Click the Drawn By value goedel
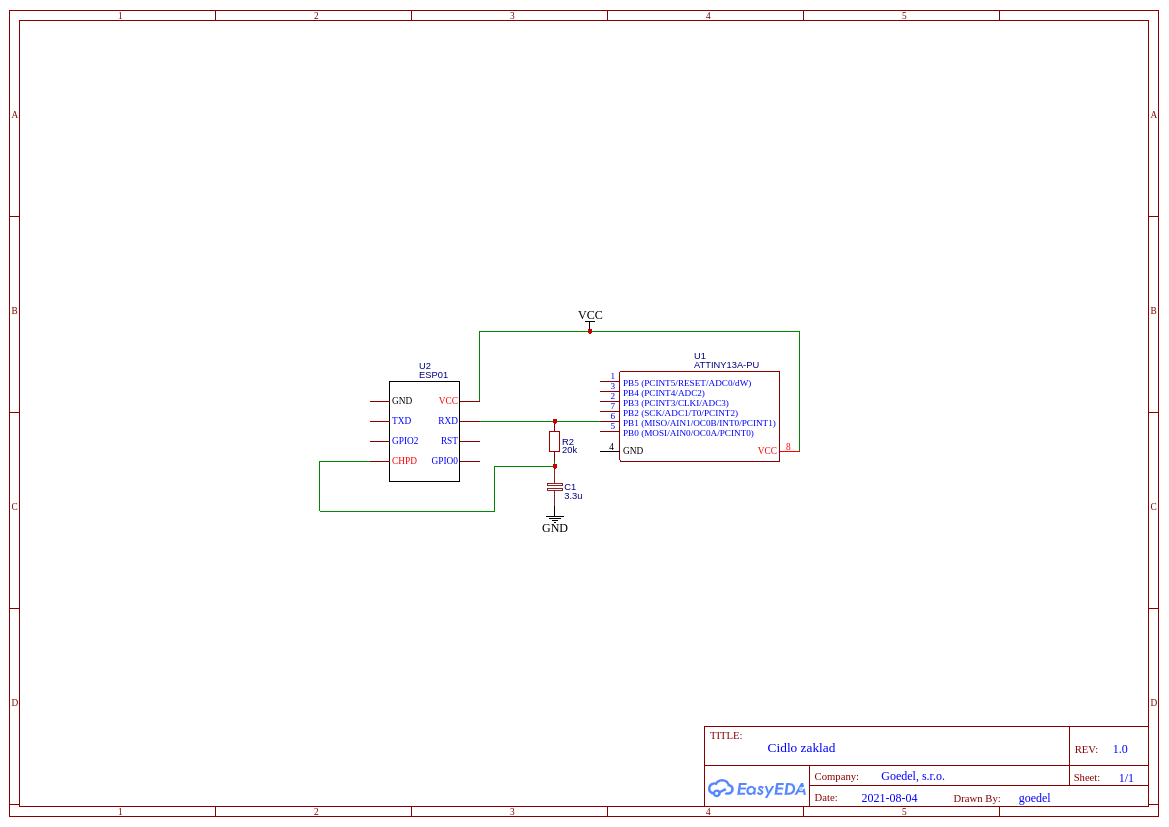The width and height of the screenshot is (1169, 827). (1034, 798)
